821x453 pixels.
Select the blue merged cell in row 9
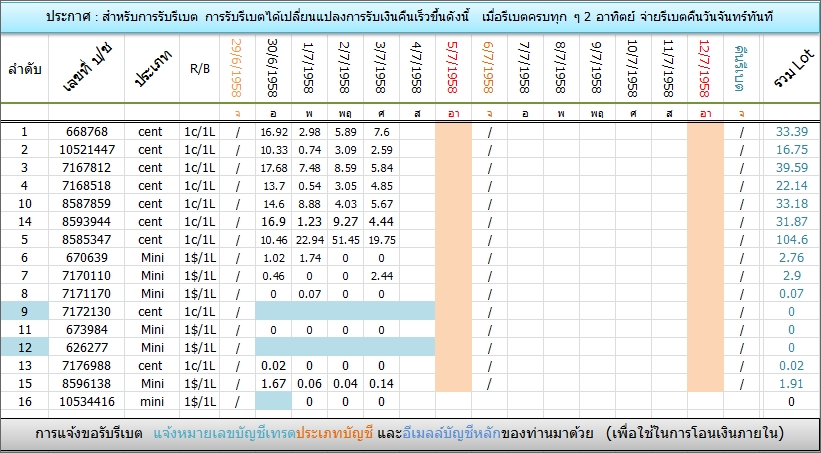tap(345, 312)
